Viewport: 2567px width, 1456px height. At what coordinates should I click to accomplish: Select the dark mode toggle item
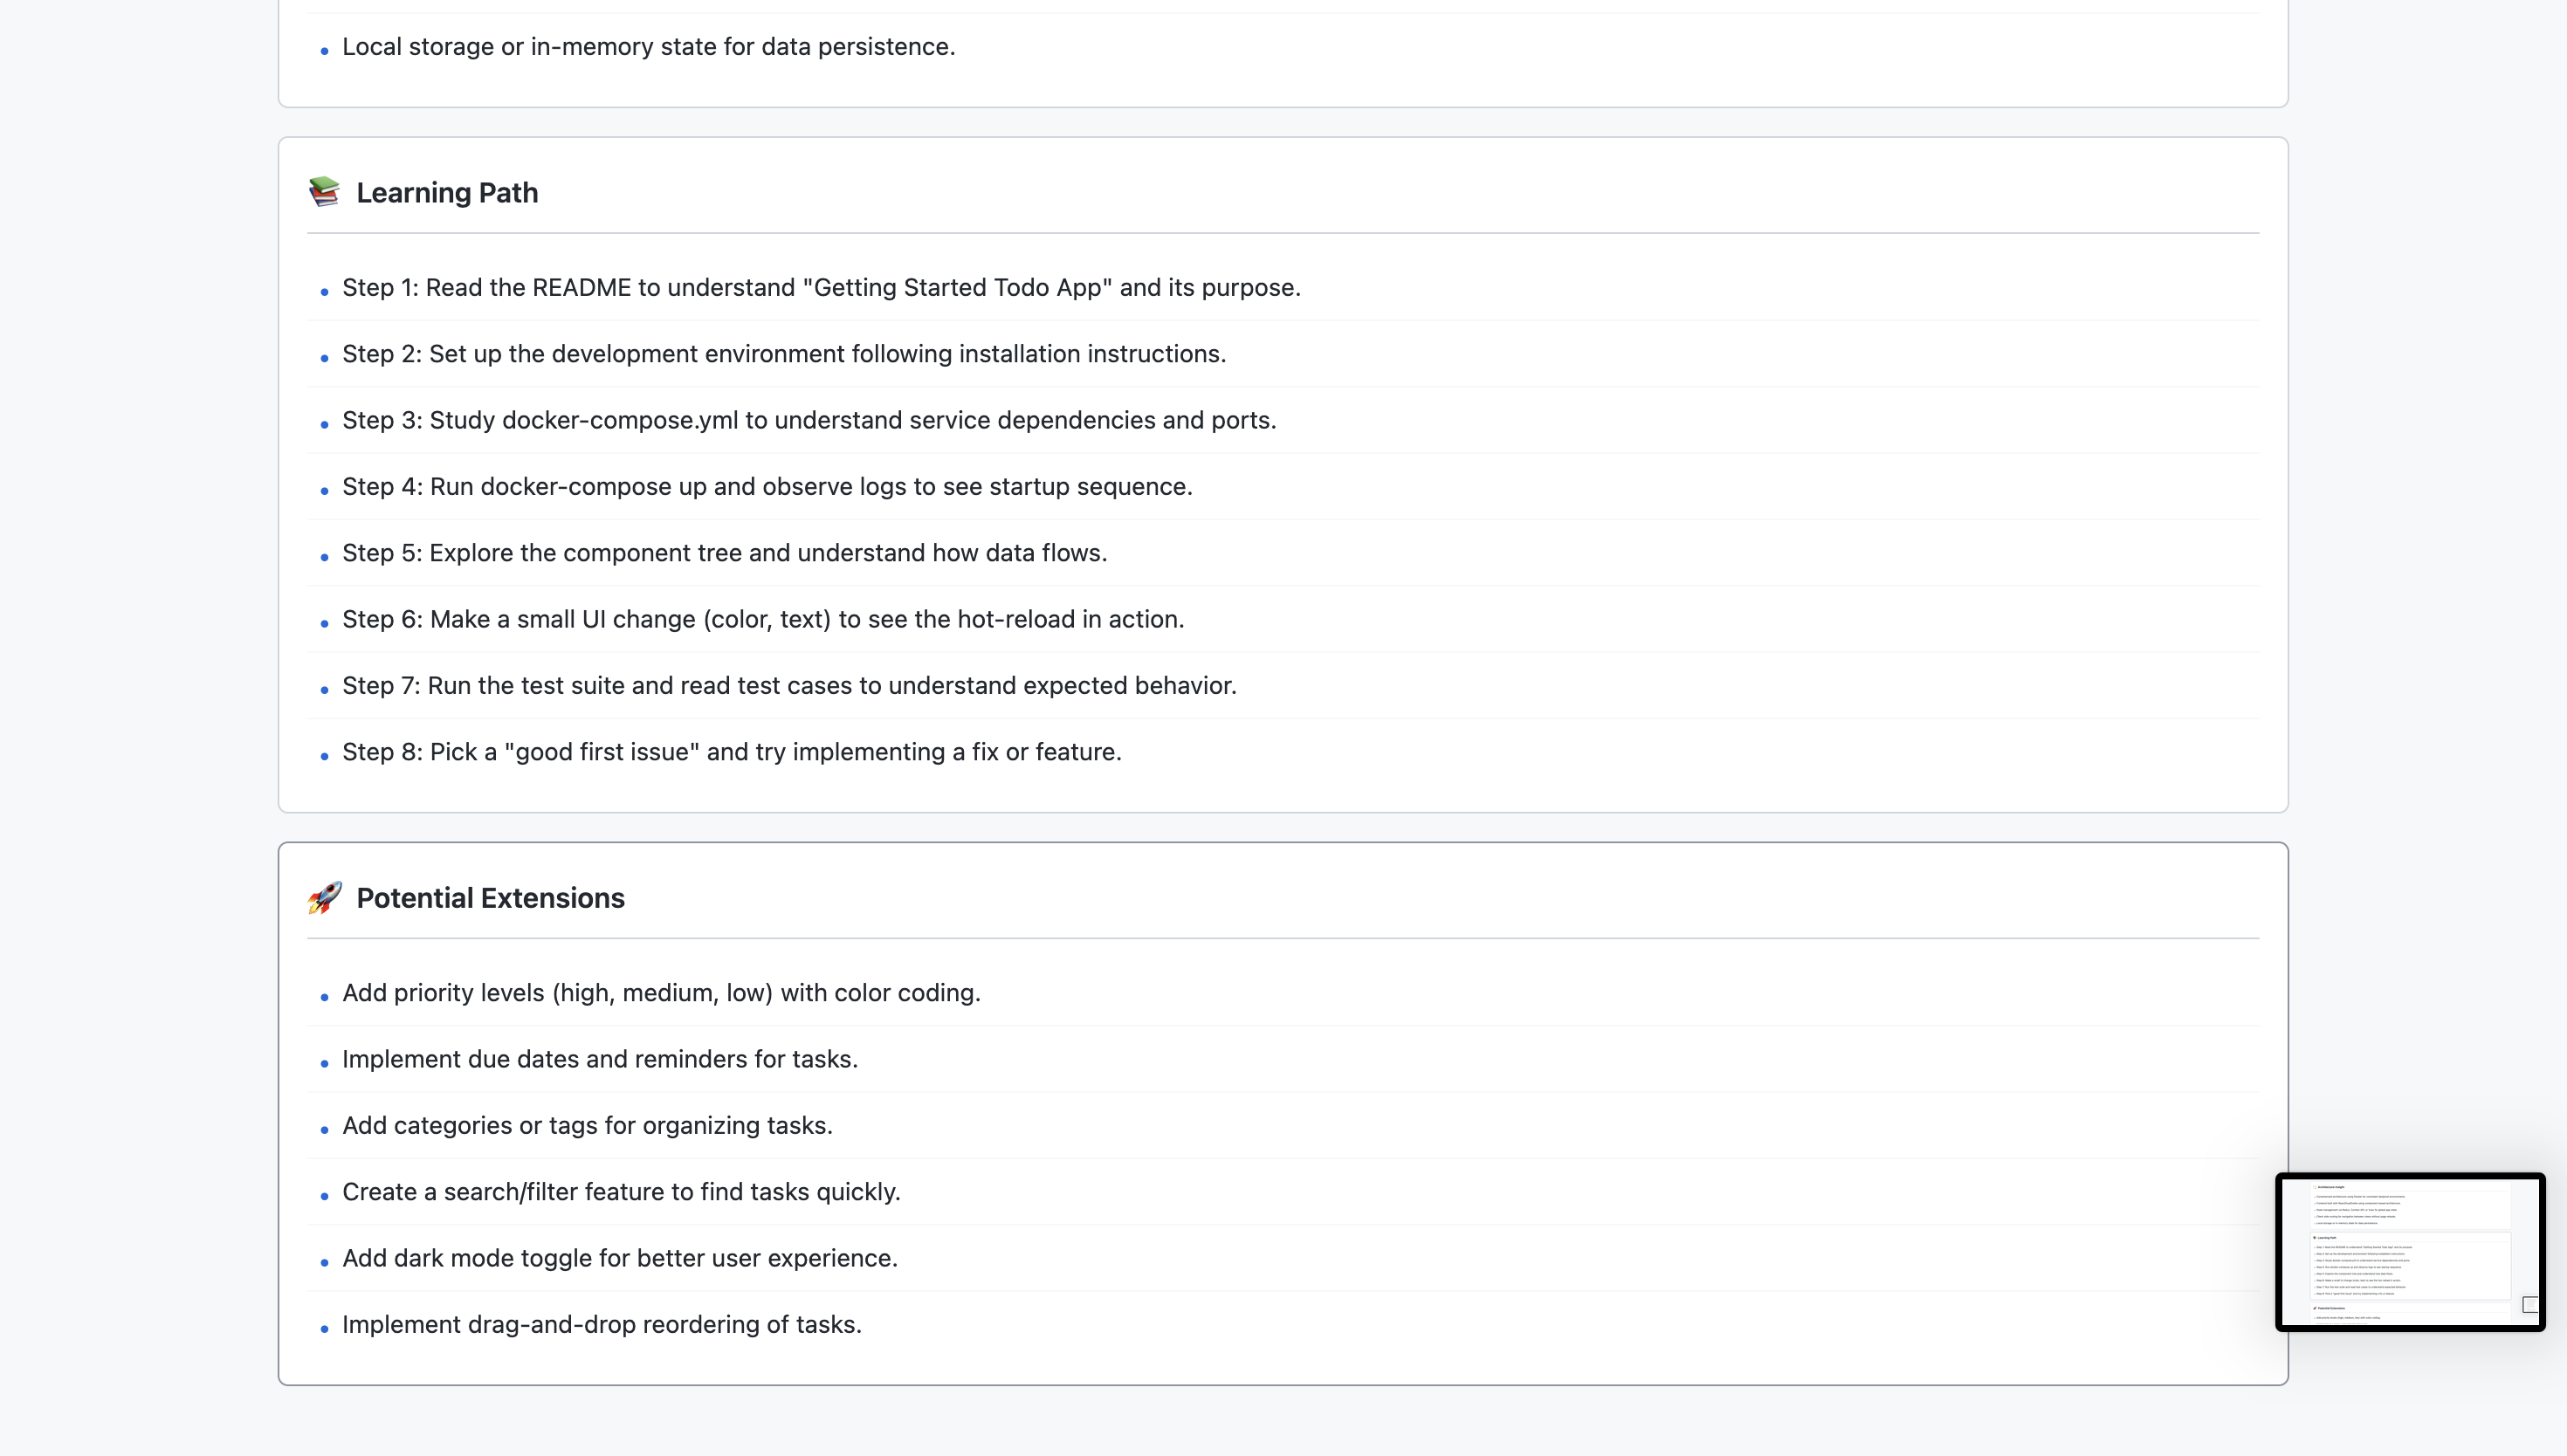[x=620, y=1258]
